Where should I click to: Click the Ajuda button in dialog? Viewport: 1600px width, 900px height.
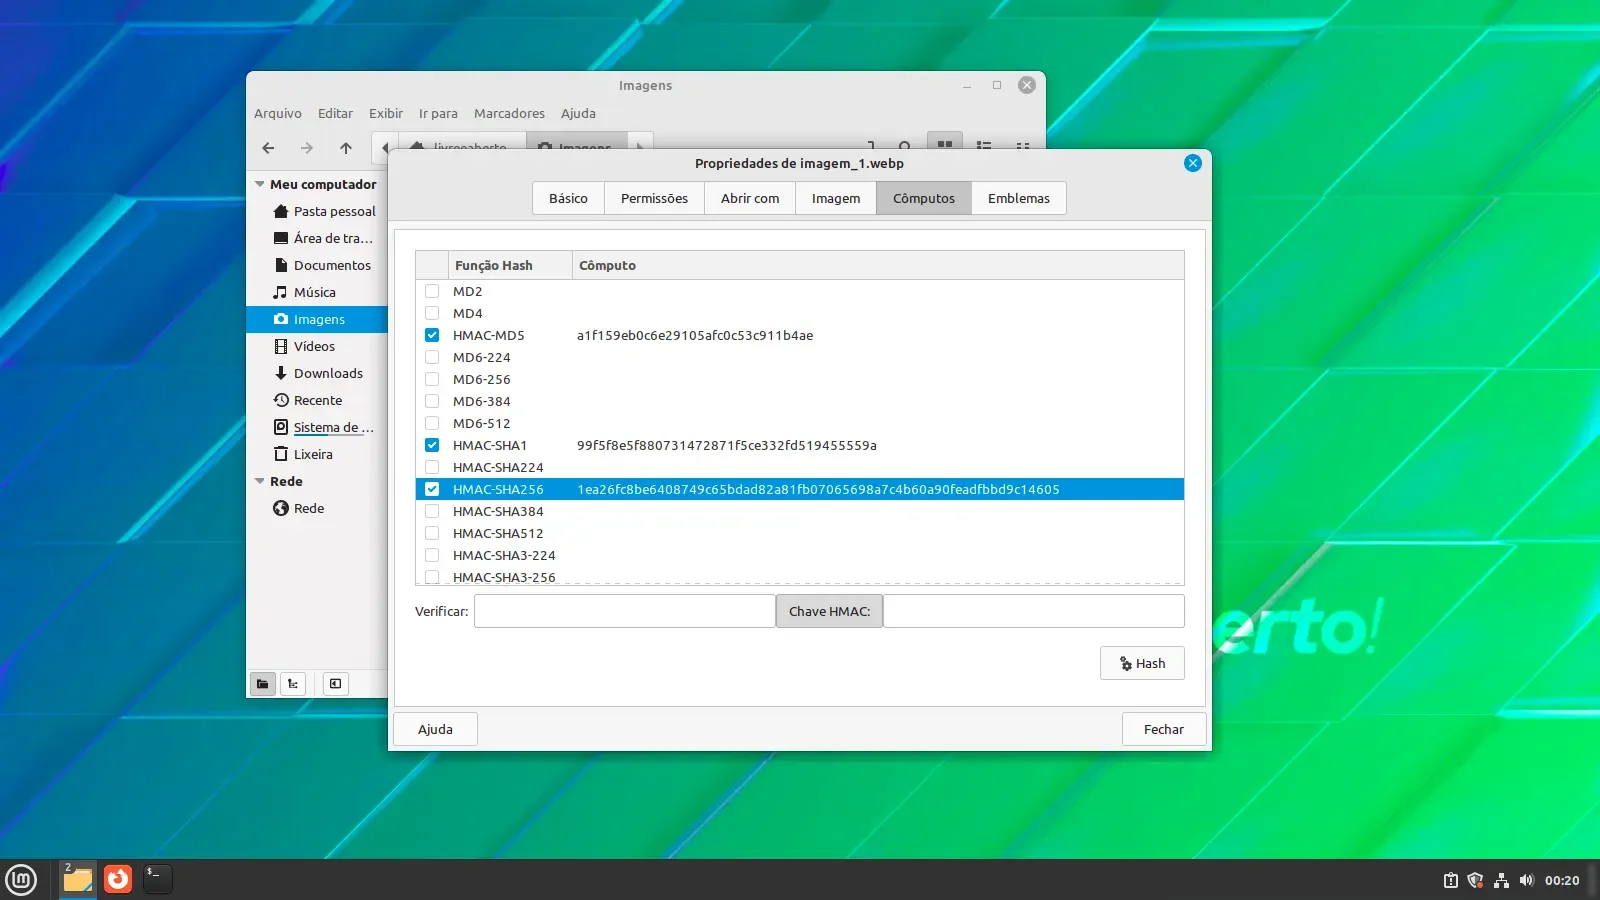[x=435, y=729]
